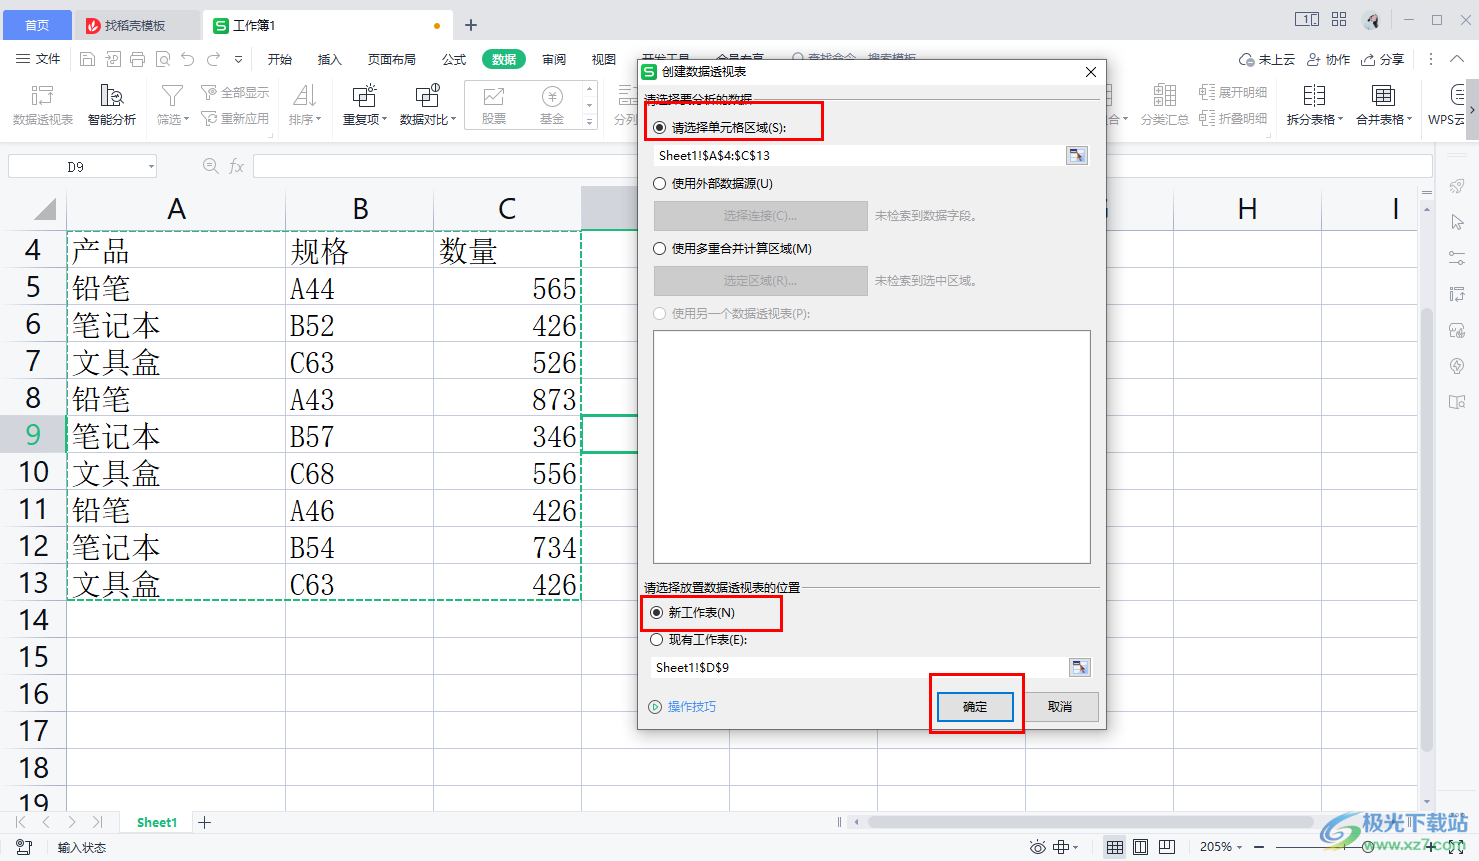Close the 创建数据透视表 dialog
Image resolution: width=1479 pixels, height=861 pixels.
(x=1091, y=72)
